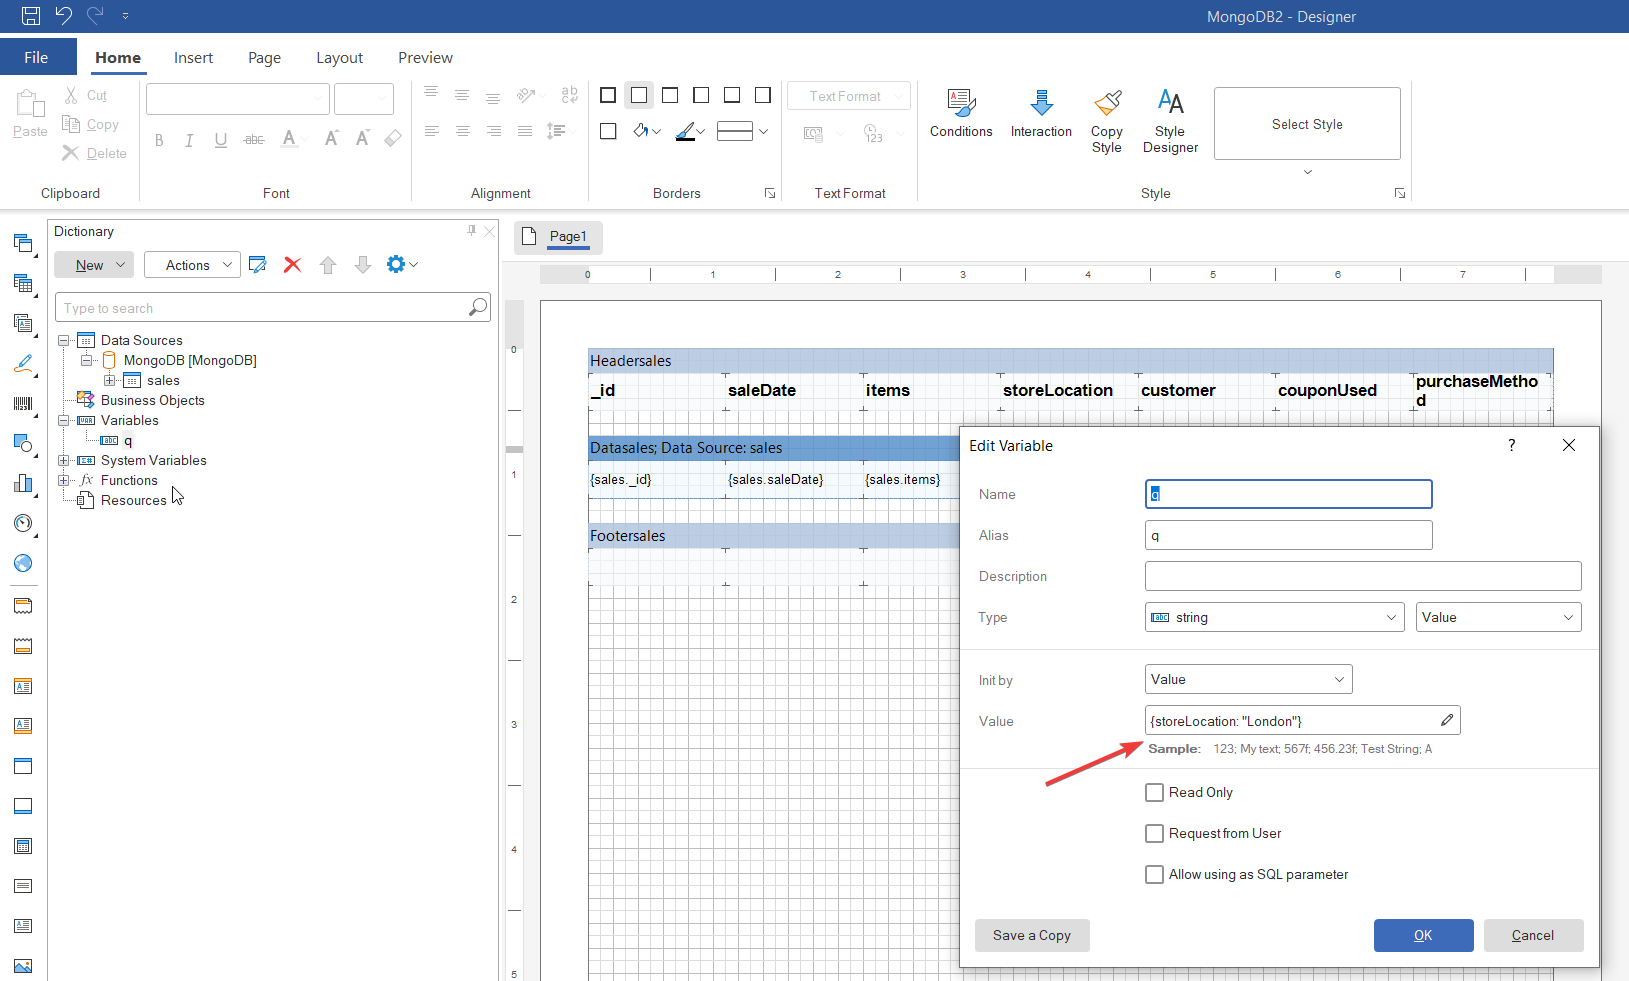The height and width of the screenshot is (981, 1629).
Task: Save the report with the title bar icon
Action: 31,16
